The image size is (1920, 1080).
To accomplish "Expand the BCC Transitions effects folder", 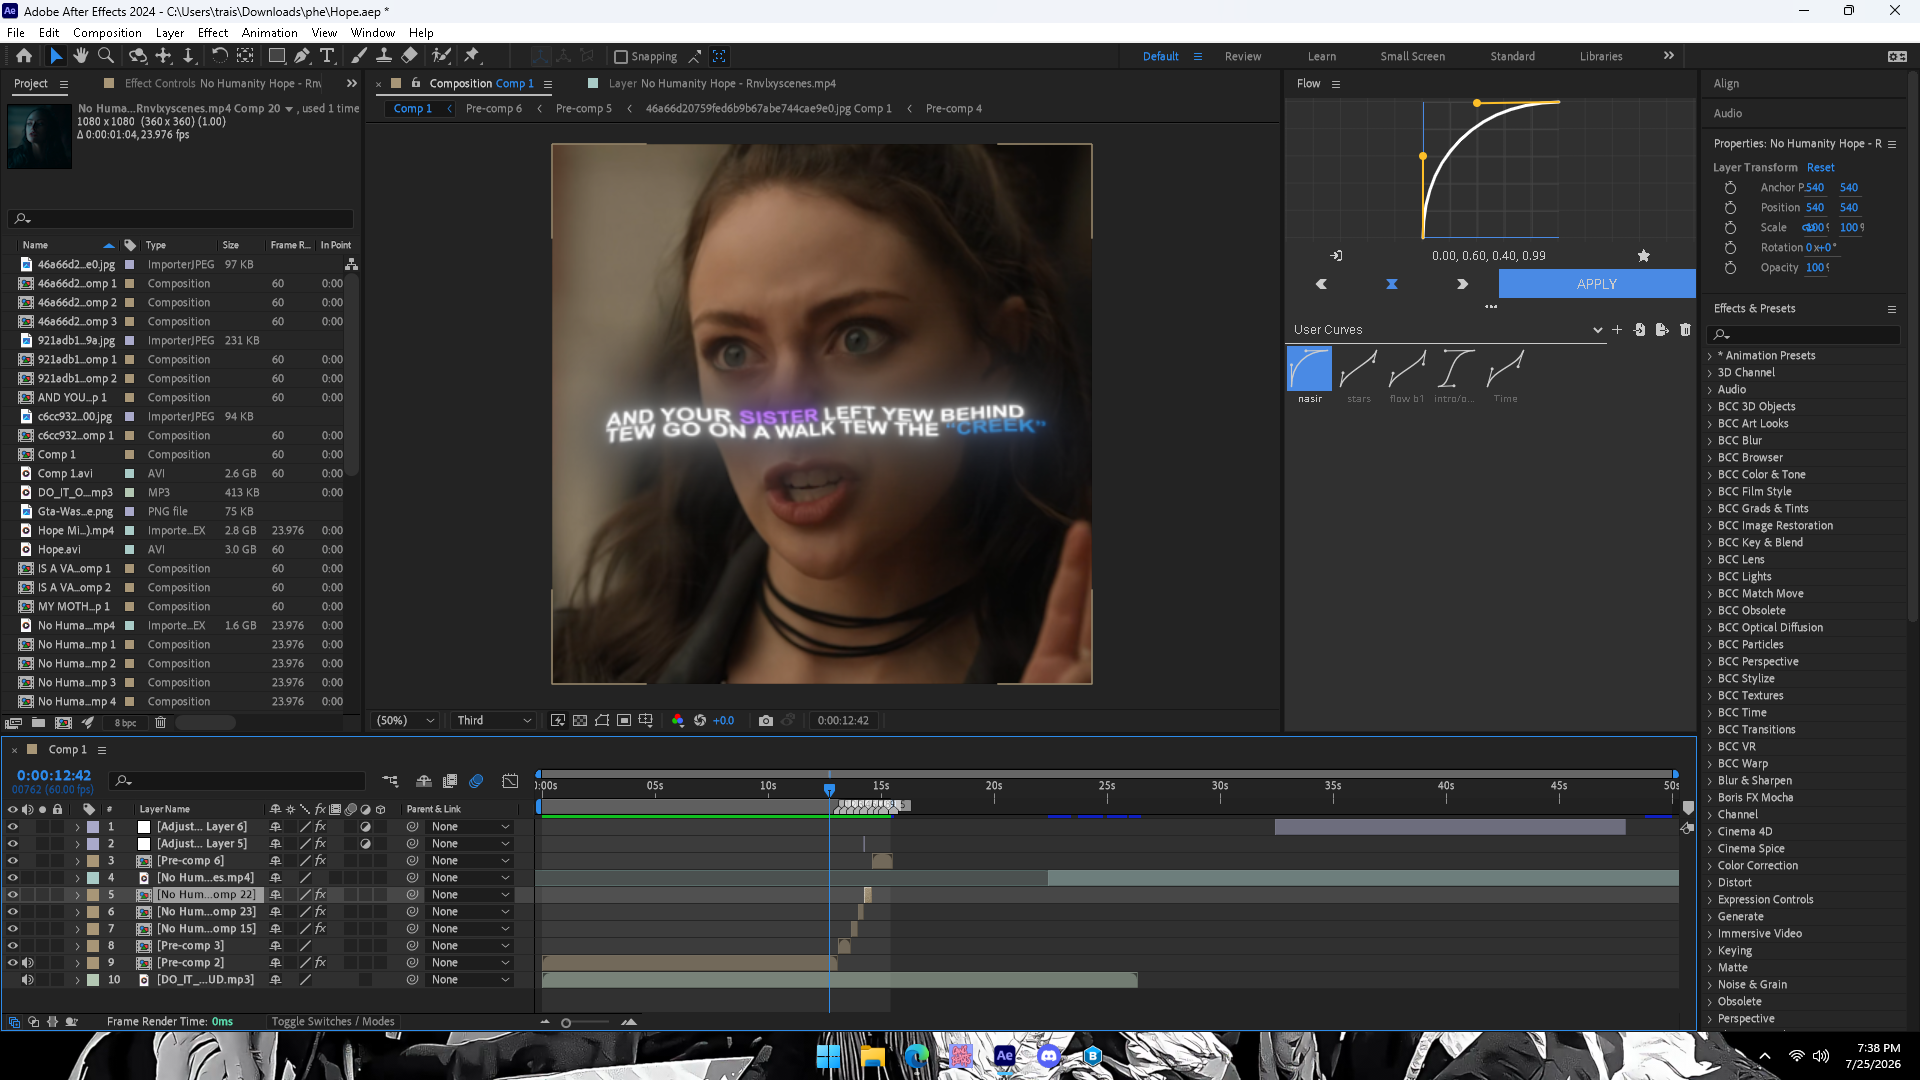I will click(1710, 730).
